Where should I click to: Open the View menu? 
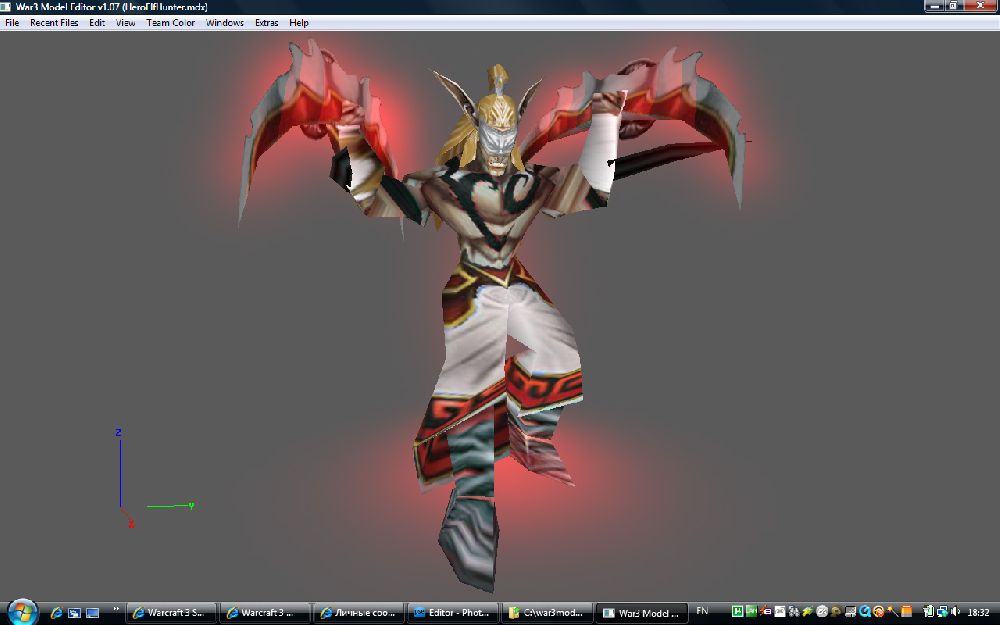click(x=125, y=22)
